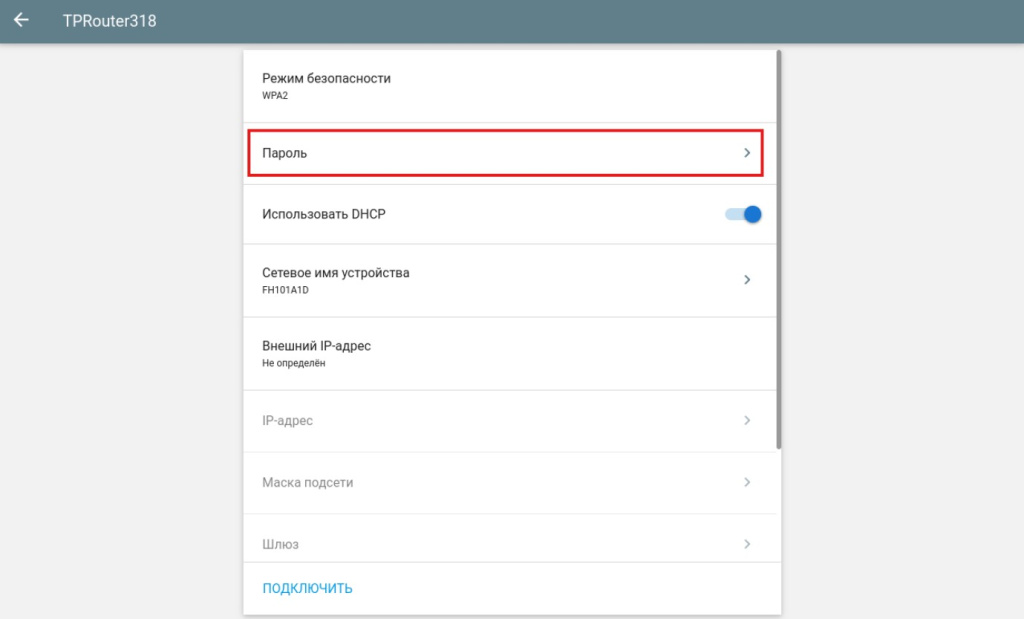Click the settings list vertical scrollbar
This screenshot has height=619, width=1024.
tap(778, 250)
